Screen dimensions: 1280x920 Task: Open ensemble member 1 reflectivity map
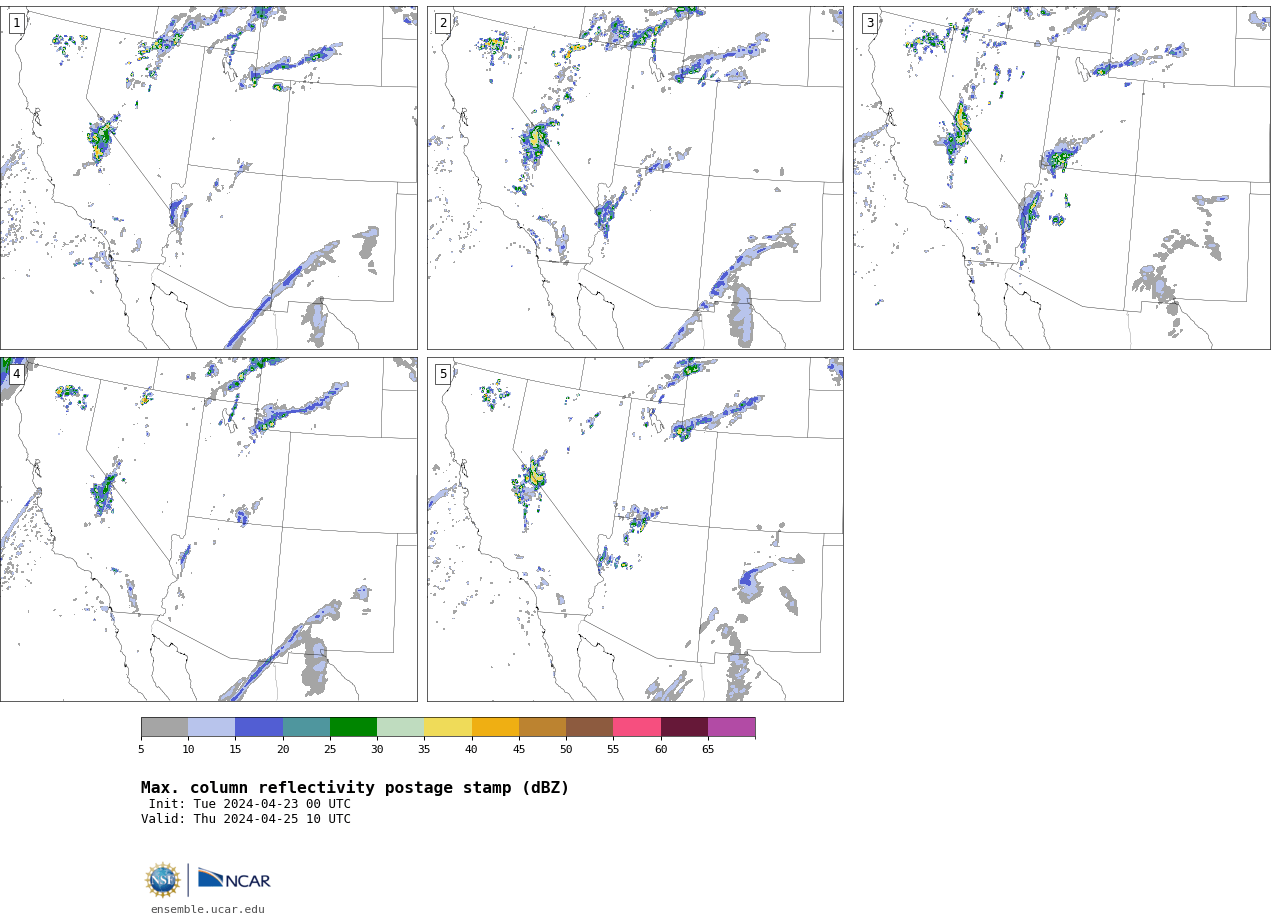click(209, 178)
